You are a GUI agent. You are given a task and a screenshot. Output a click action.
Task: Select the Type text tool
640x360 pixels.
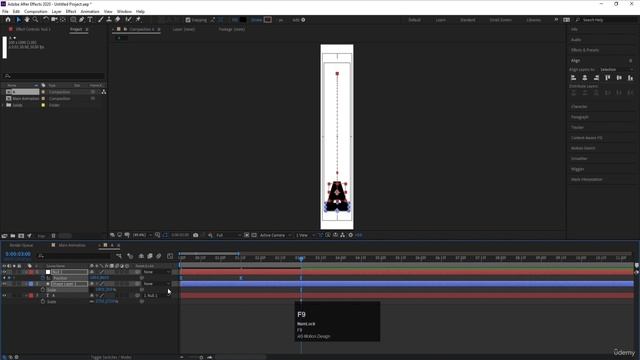pos(90,20)
